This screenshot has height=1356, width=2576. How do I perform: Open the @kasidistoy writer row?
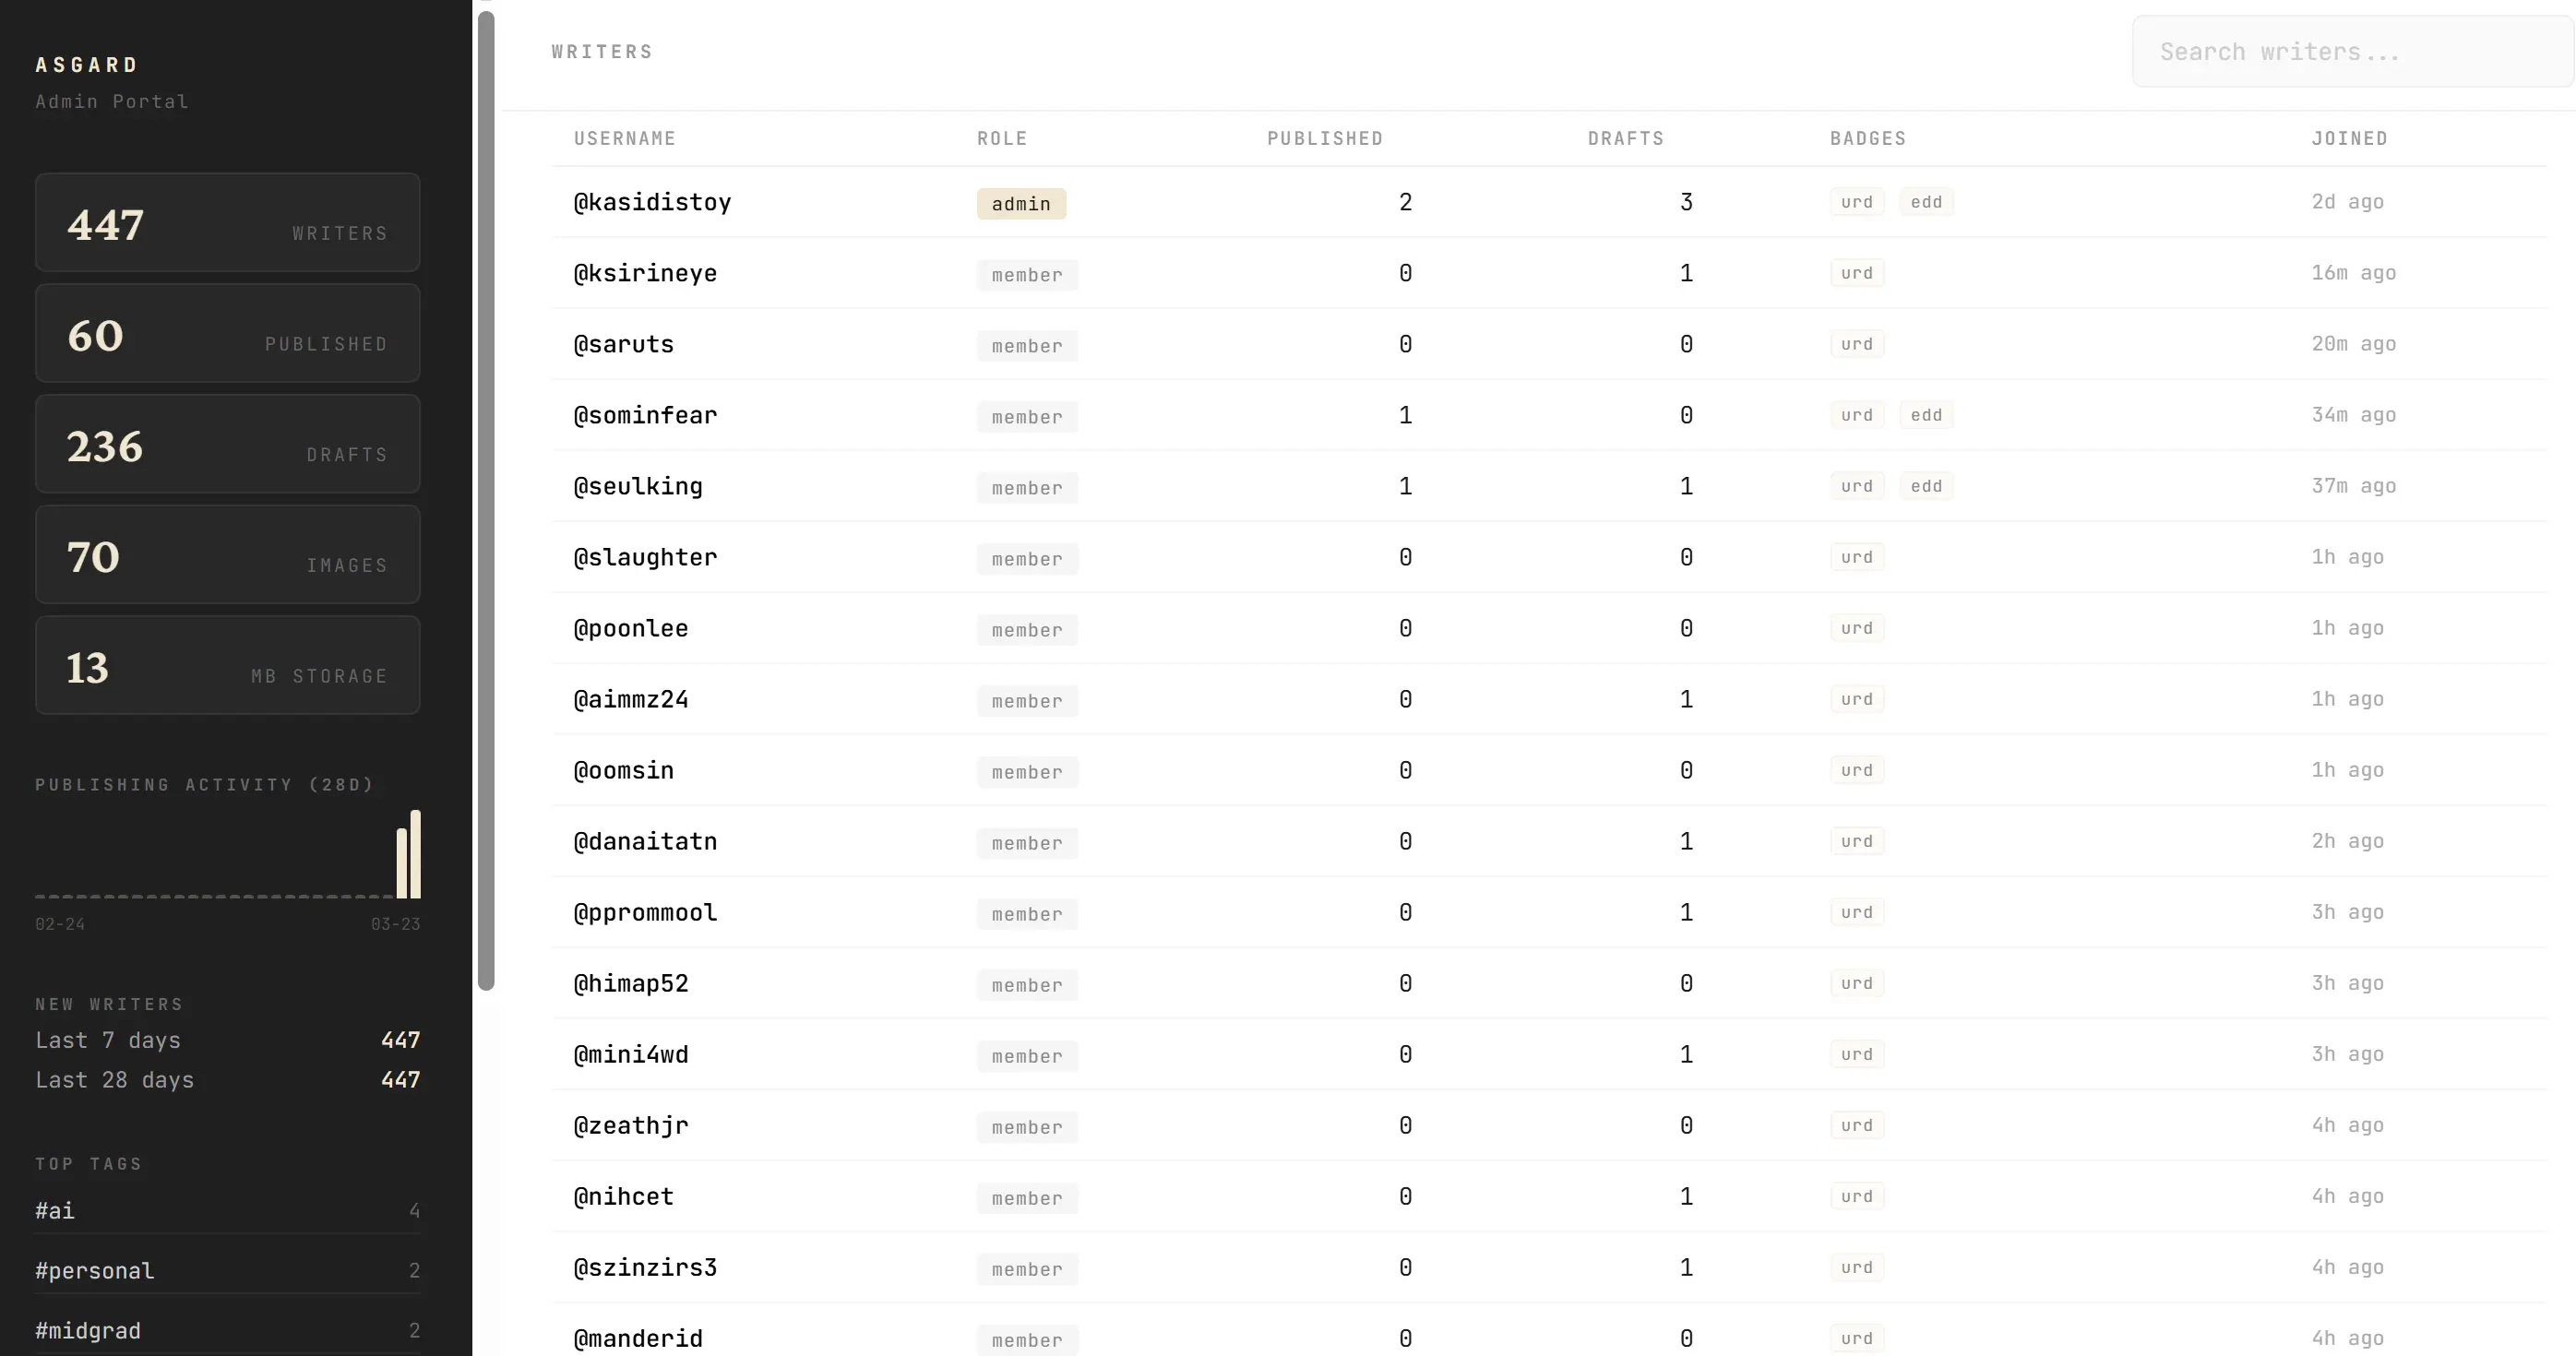click(x=652, y=202)
